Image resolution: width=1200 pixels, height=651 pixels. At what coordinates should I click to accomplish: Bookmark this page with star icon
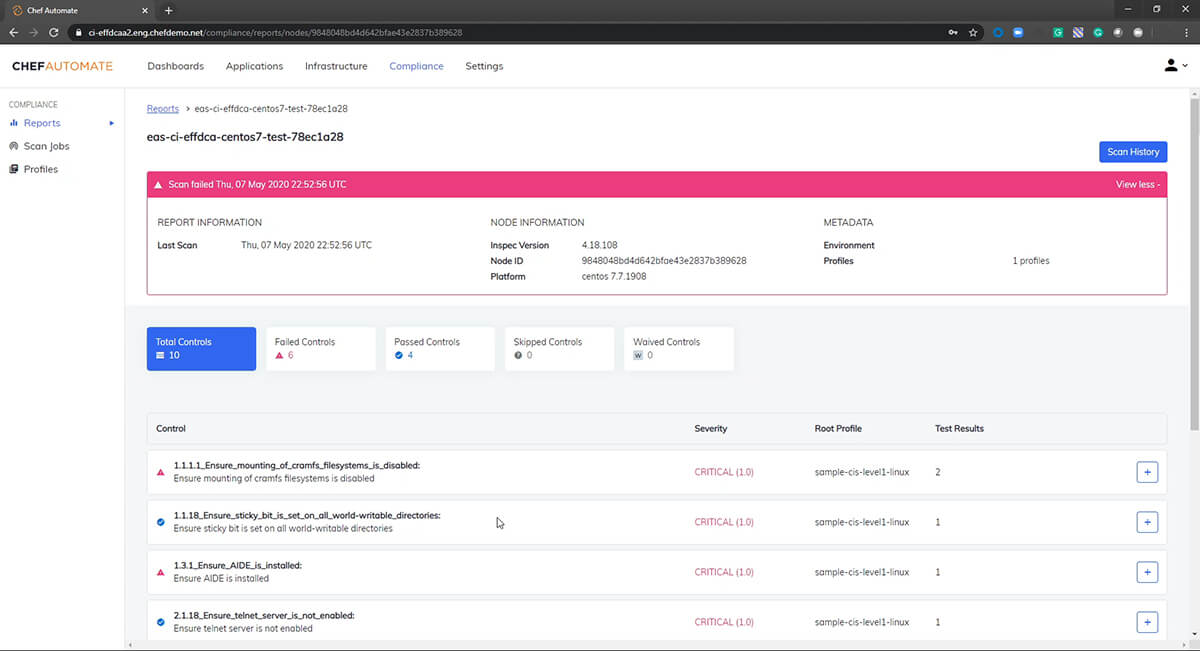[x=973, y=32]
